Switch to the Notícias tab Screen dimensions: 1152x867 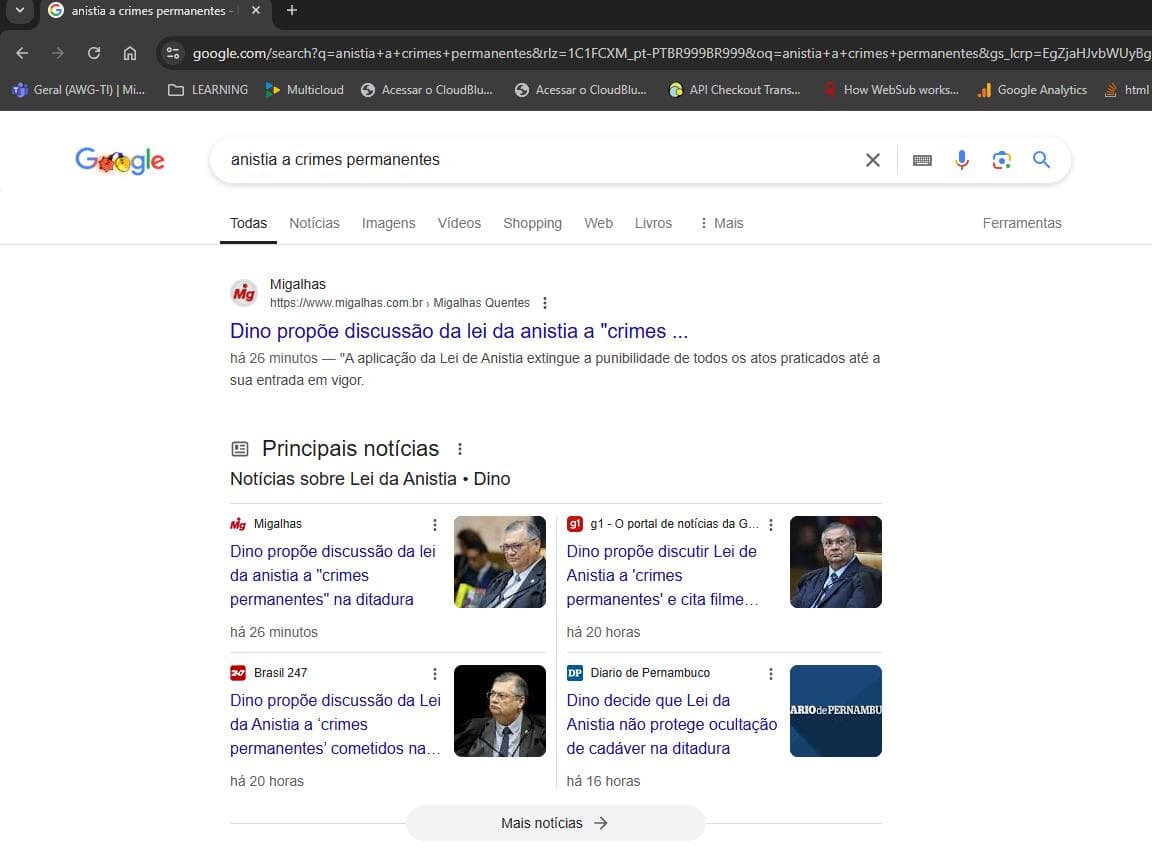(314, 223)
